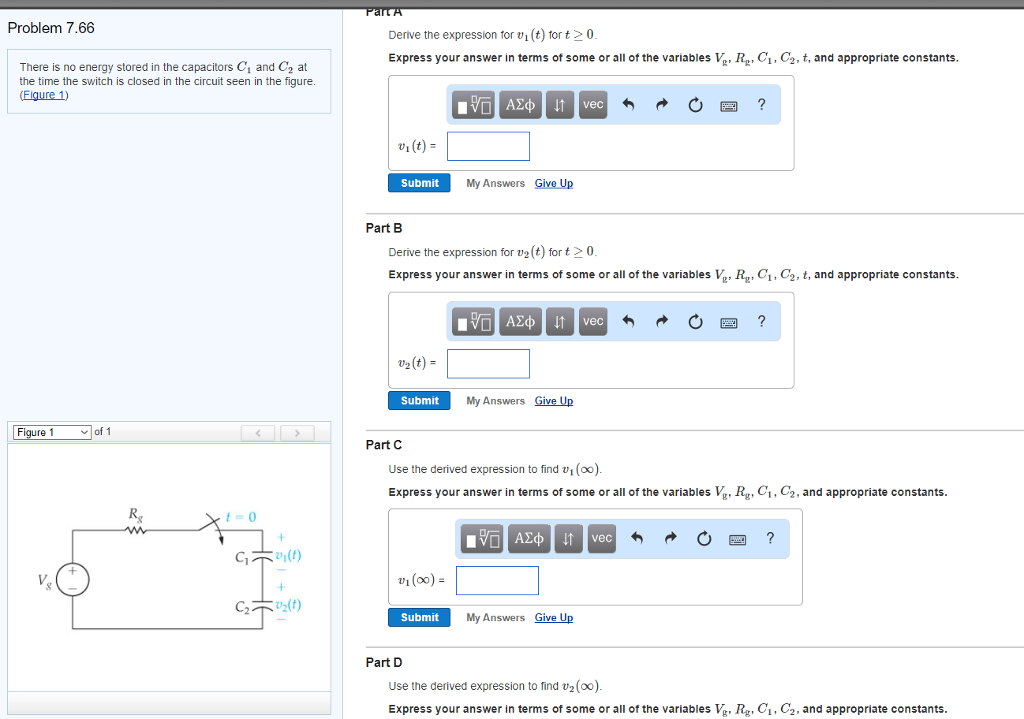Viewport: 1024px width, 719px height.
Task: Click the Part D section heading
Action: click(x=383, y=662)
